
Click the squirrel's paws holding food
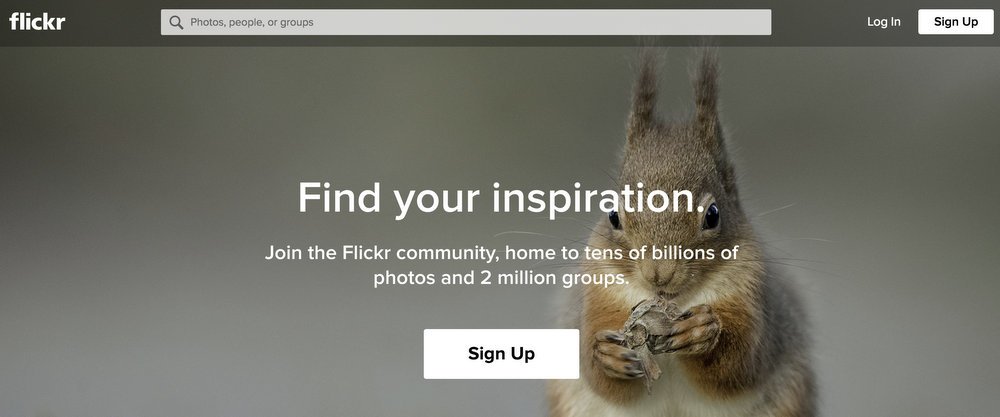coord(657,338)
